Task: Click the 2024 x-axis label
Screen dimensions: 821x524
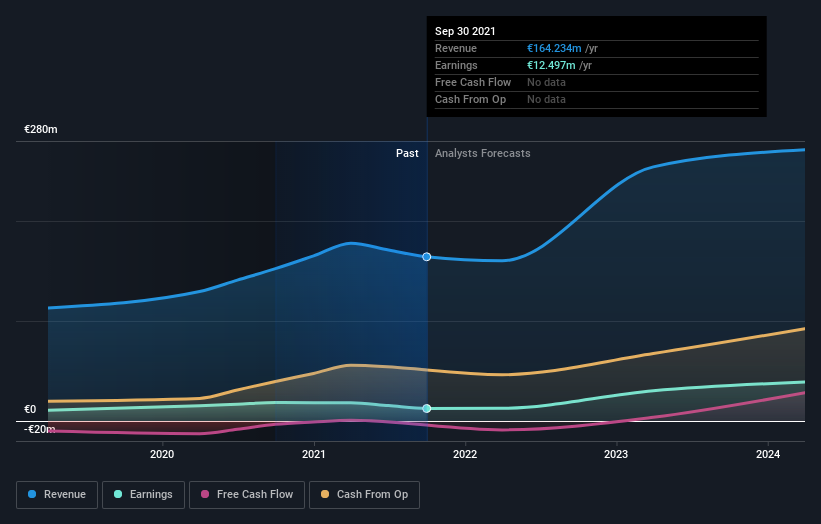Action: coord(768,454)
